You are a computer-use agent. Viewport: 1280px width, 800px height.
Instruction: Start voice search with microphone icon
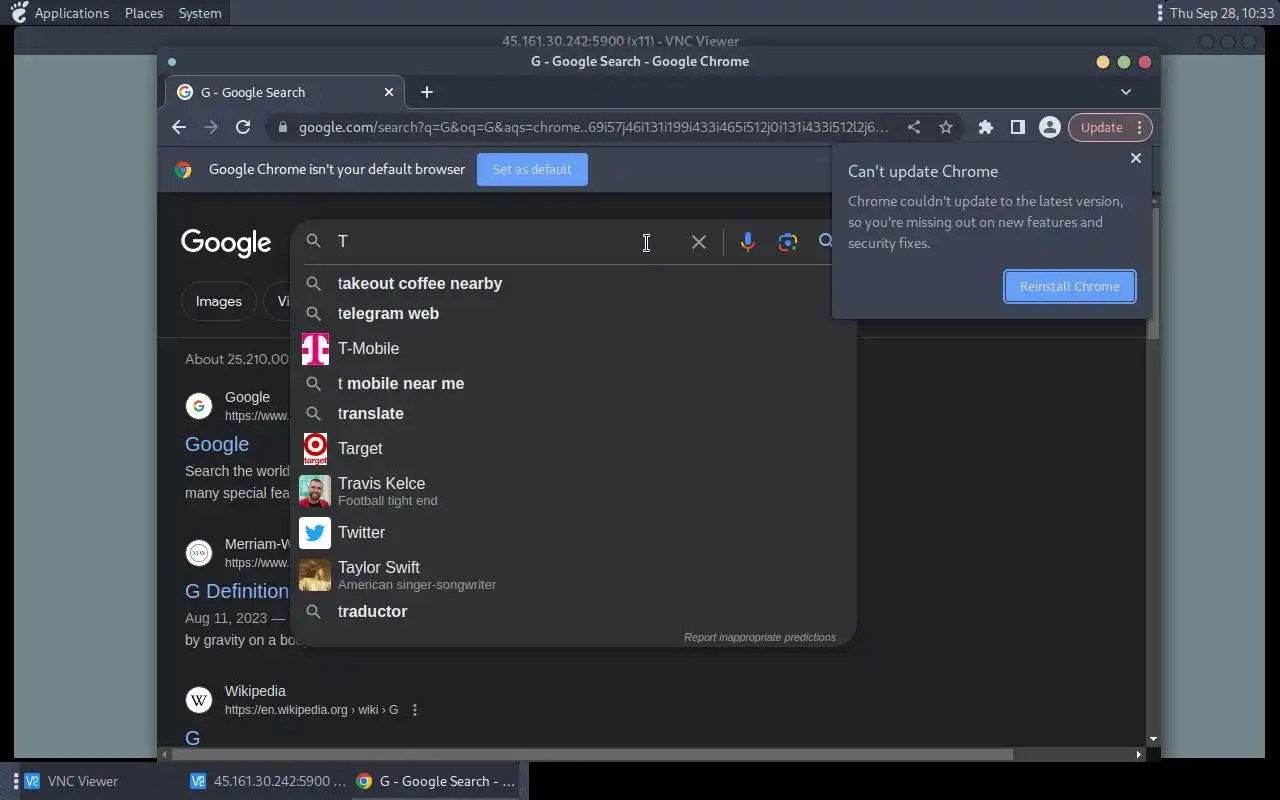(x=747, y=242)
